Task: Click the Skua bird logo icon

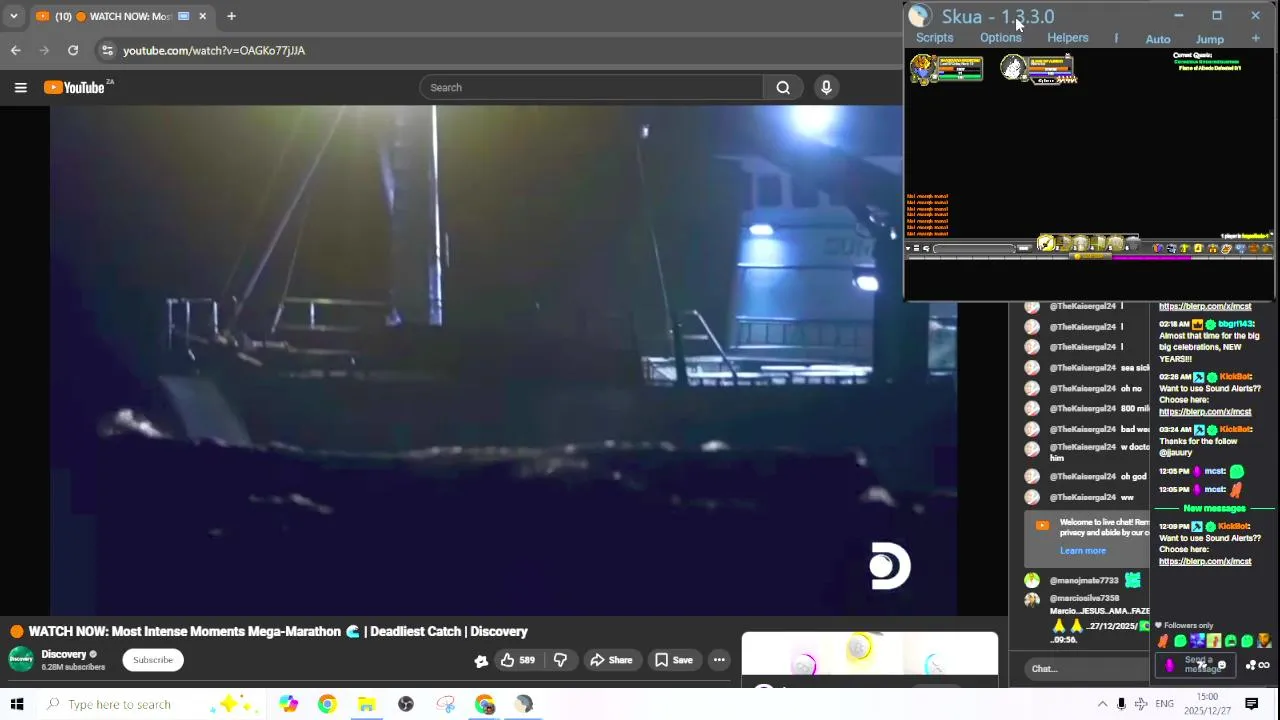Action: tap(920, 16)
